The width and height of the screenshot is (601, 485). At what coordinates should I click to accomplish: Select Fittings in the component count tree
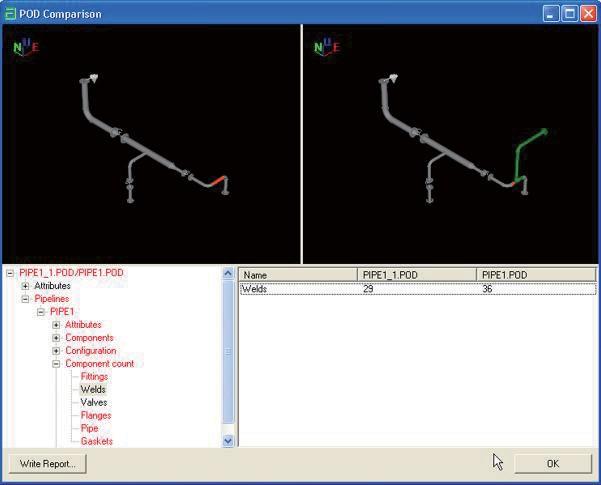click(x=94, y=377)
